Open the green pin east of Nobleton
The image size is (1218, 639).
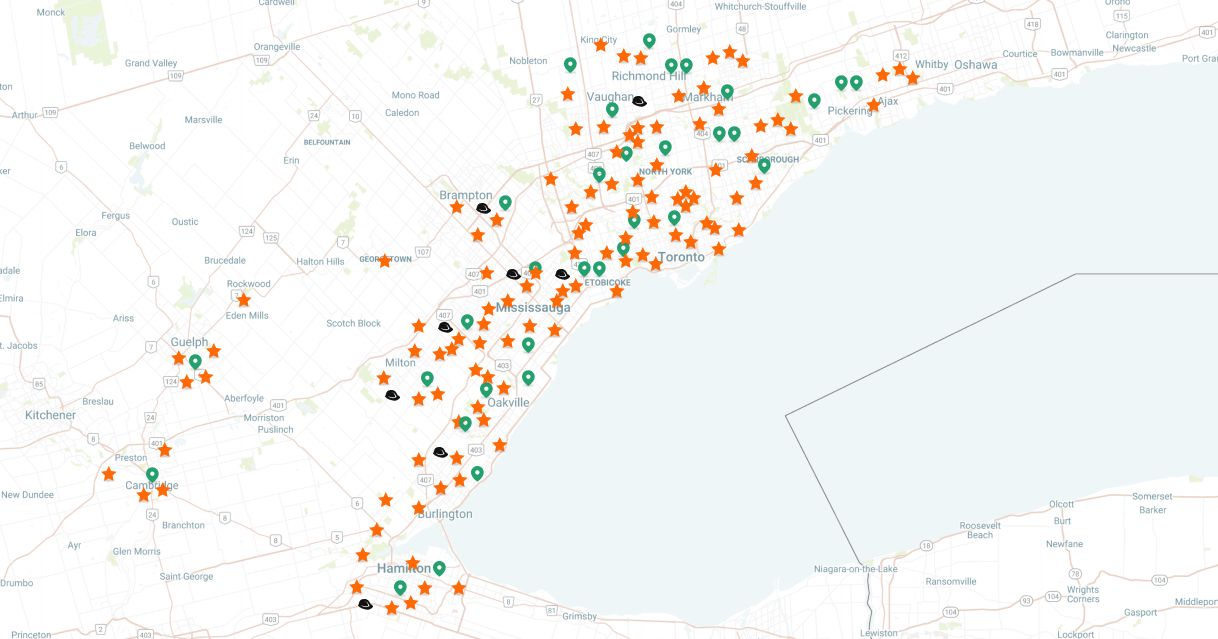[570, 64]
